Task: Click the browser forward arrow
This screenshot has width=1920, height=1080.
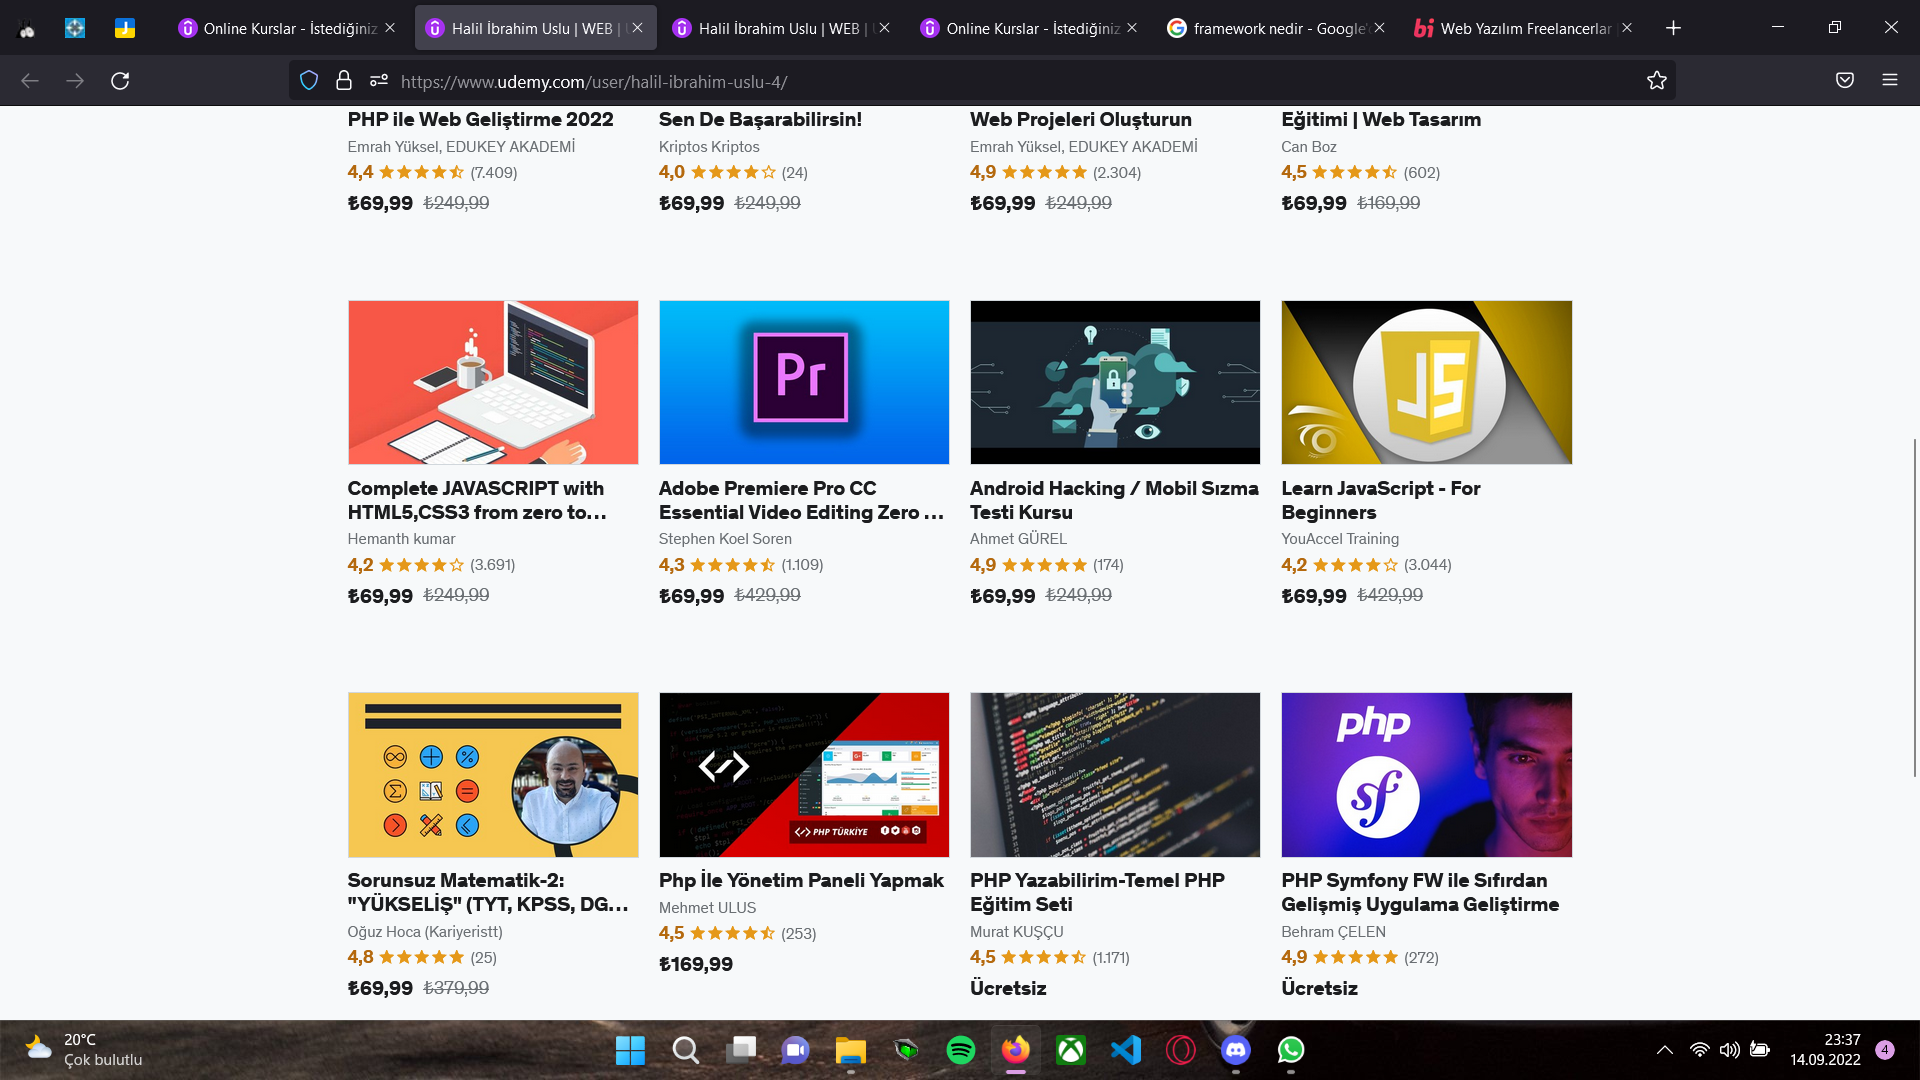Action: tap(75, 81)
